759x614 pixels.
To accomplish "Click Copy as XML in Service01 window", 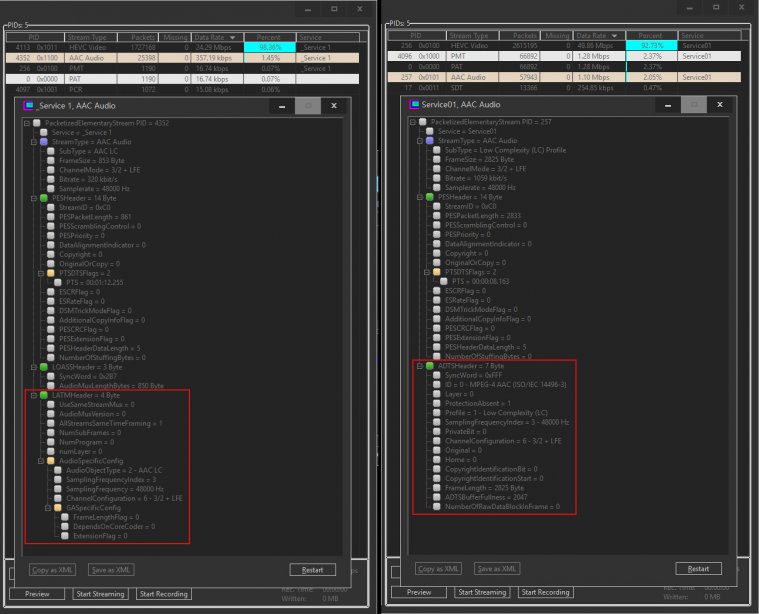I will (438, 569).
